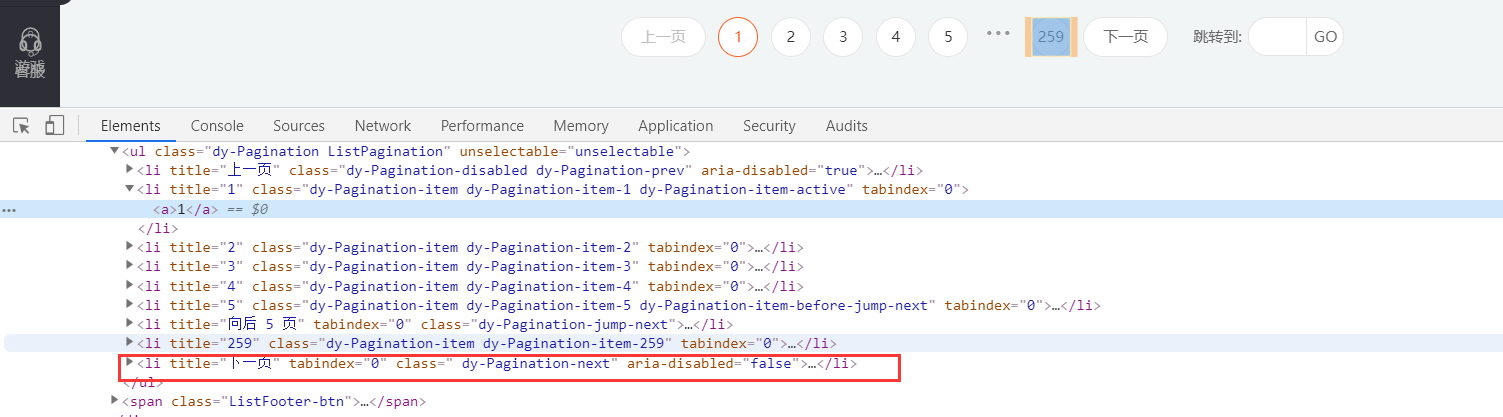Click the three-dot ellipsis beside the selected line
The width and height of the screenshot is (1503, 417).
8,210
